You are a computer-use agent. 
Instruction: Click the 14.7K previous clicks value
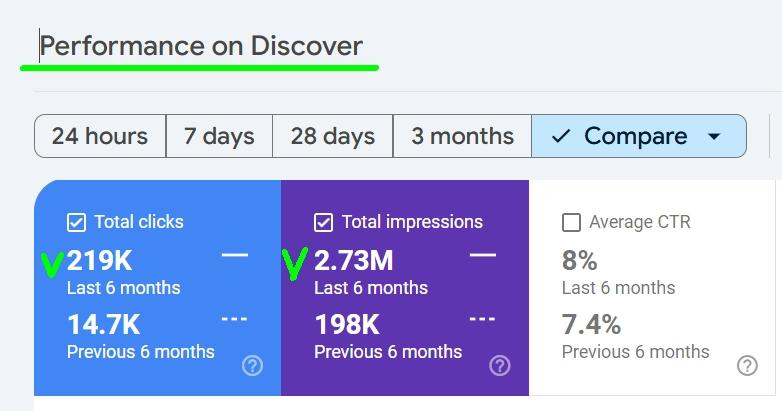point(104,325)
